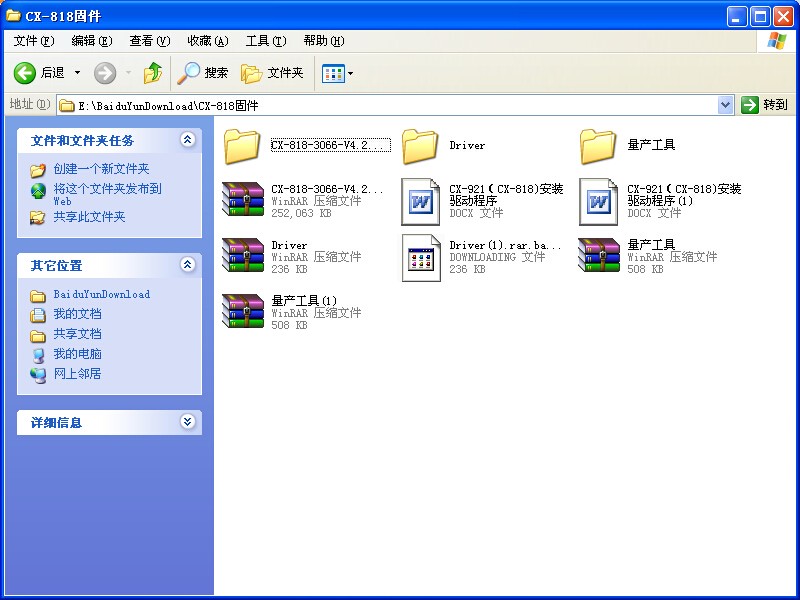
Task: Open 共享文档 link
Action: tap(78, 334)
